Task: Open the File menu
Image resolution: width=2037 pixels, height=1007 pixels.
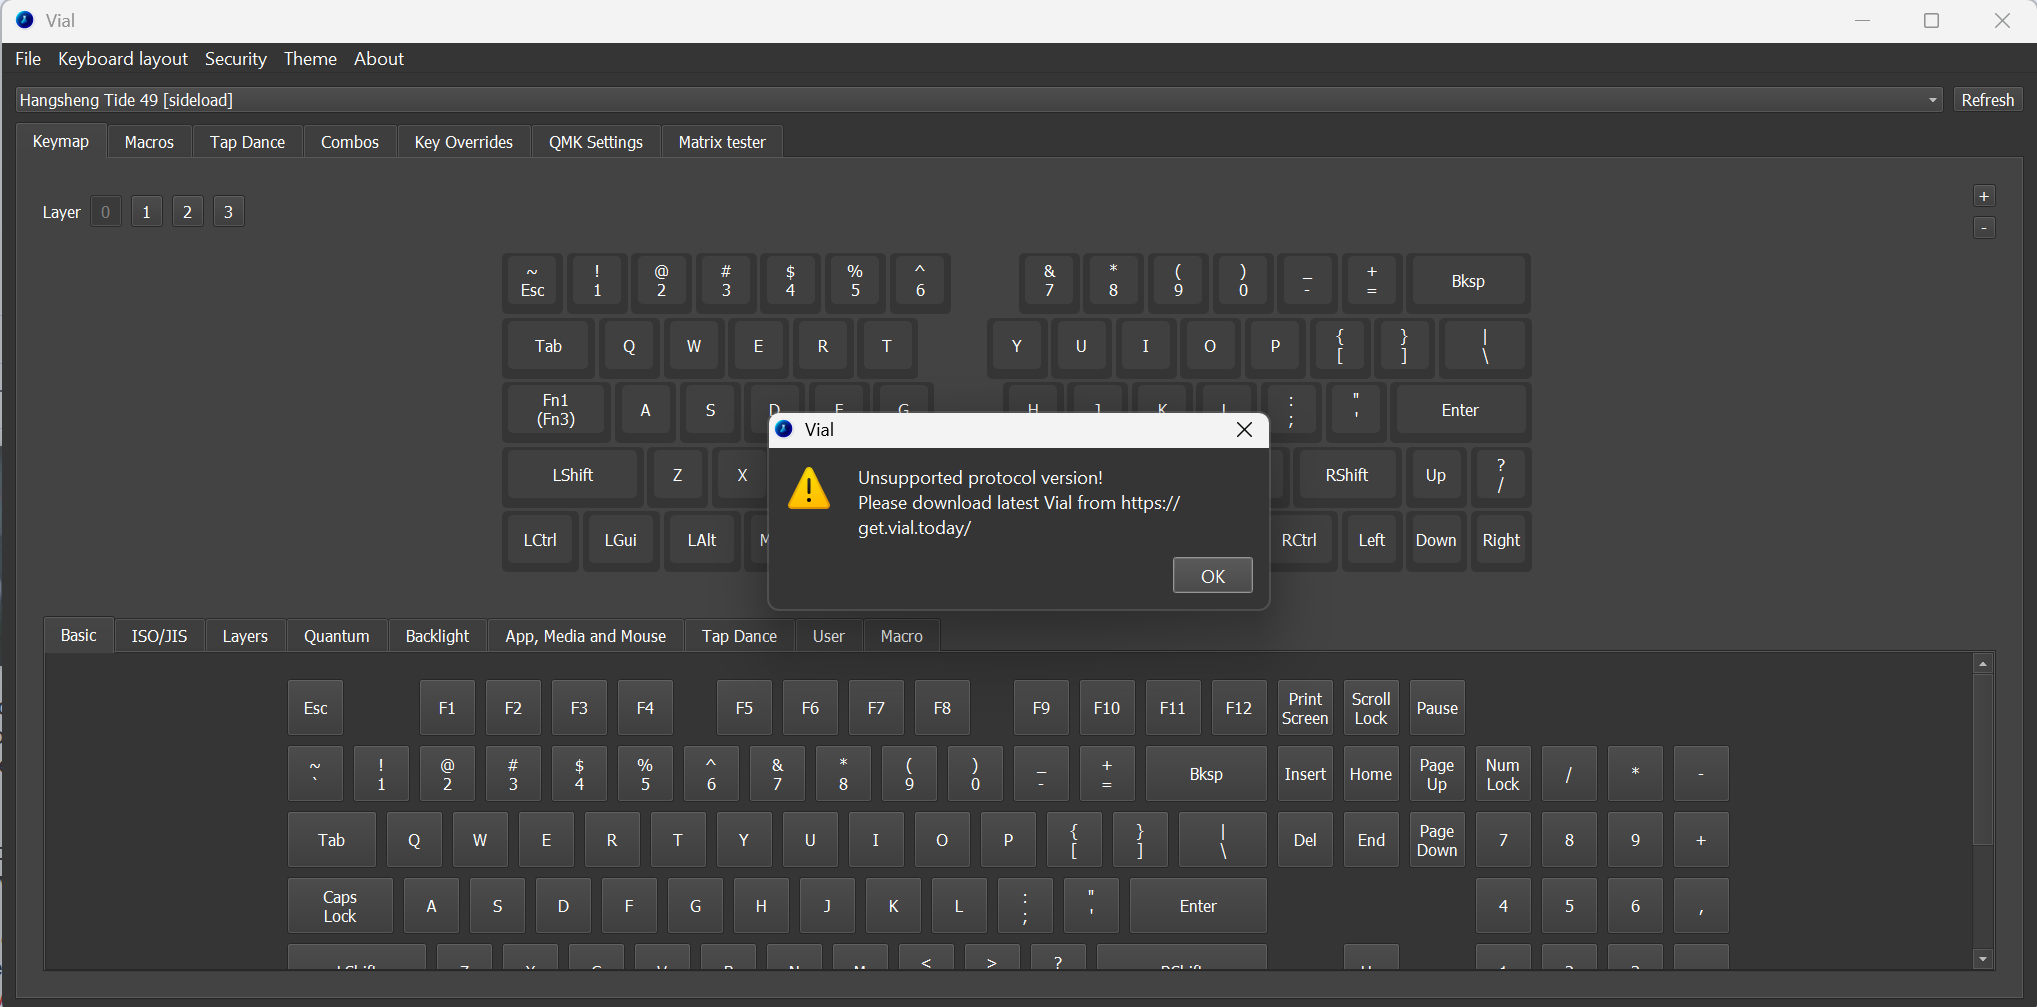Action: [28, 59]
